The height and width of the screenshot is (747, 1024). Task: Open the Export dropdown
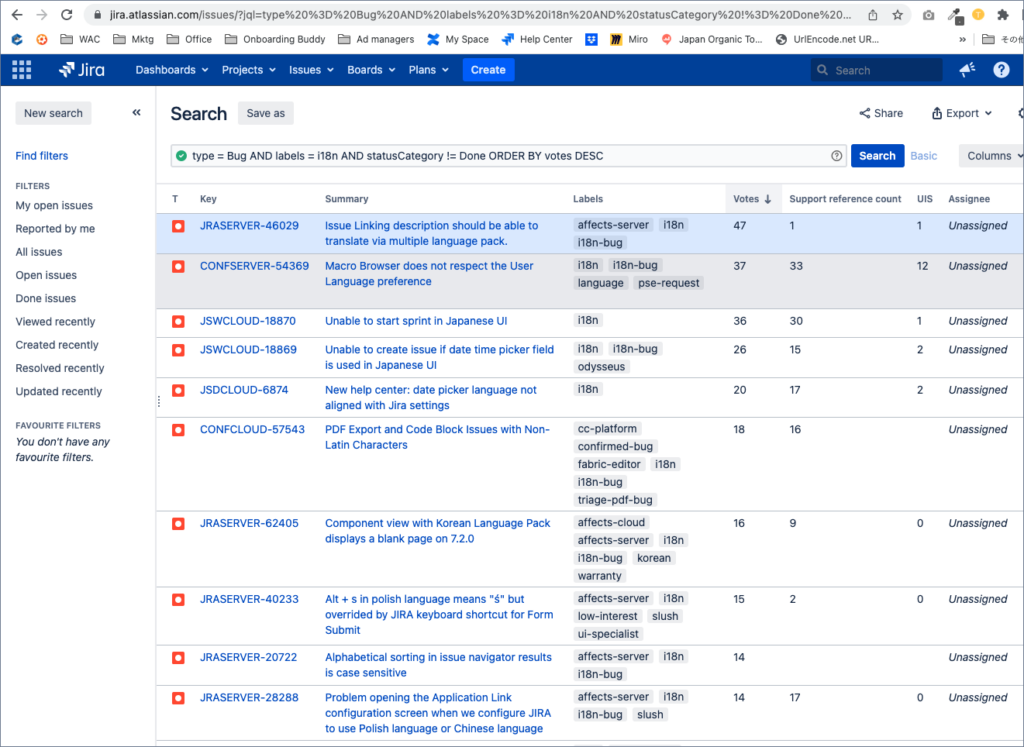[962, 113]
